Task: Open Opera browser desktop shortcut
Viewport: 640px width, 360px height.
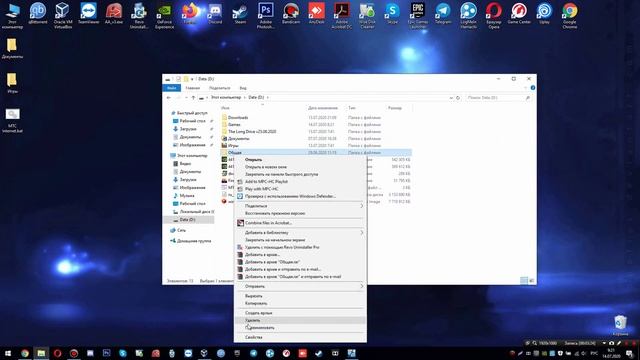Action: (x=493, y=16)
